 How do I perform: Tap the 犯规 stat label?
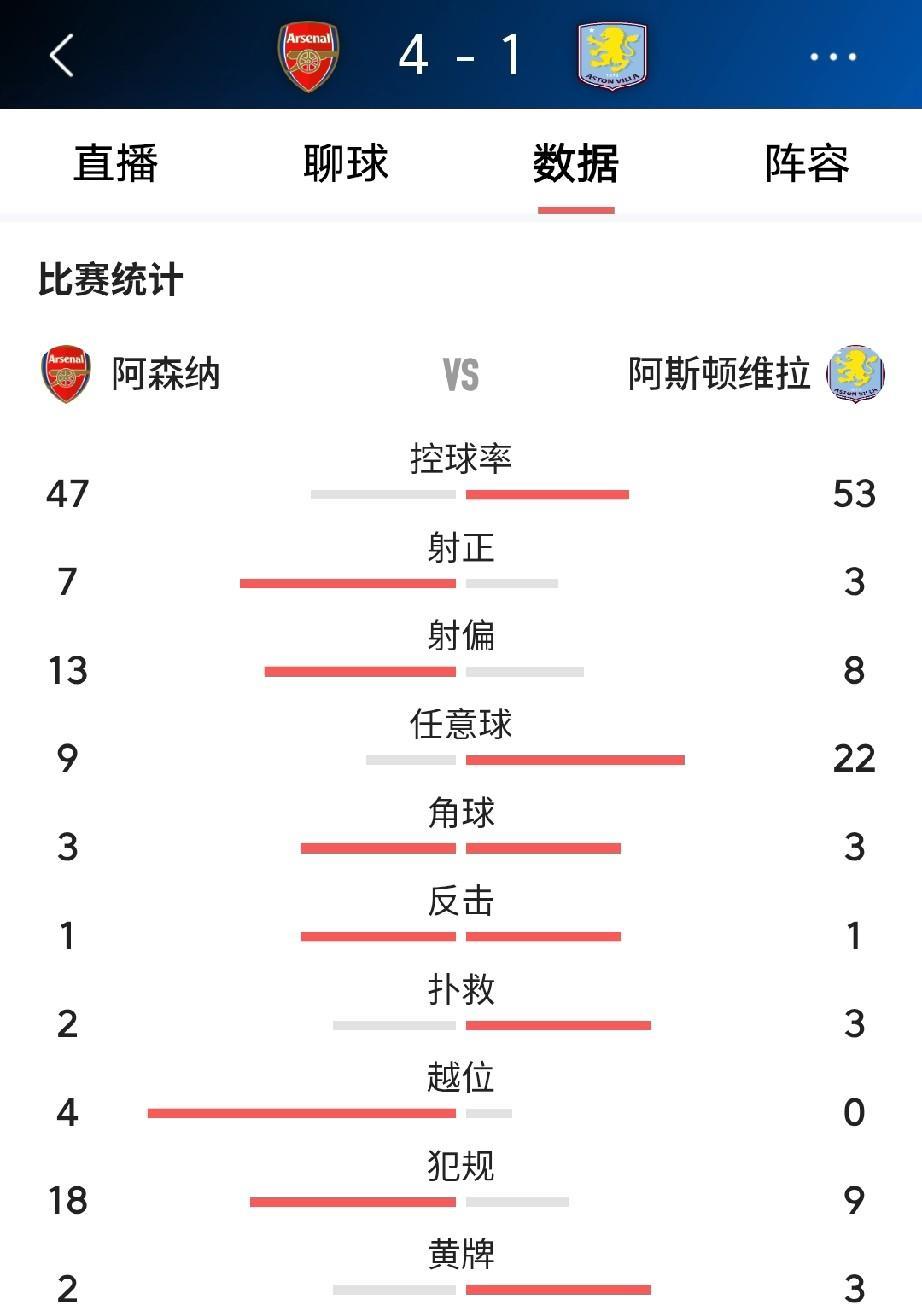click(461, 1166)
